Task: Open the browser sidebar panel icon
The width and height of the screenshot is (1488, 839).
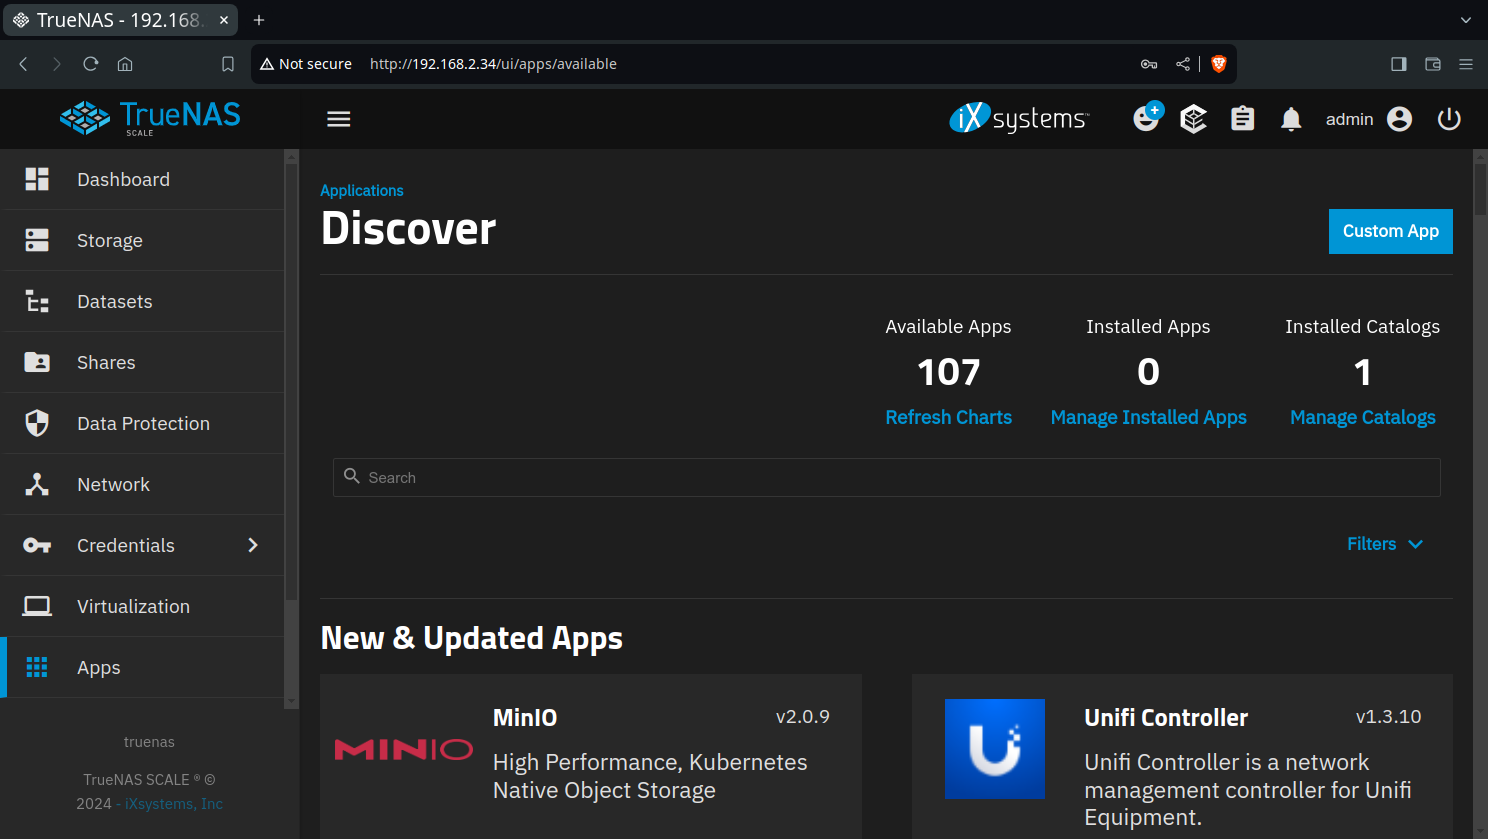Action: pos(1399,64)
